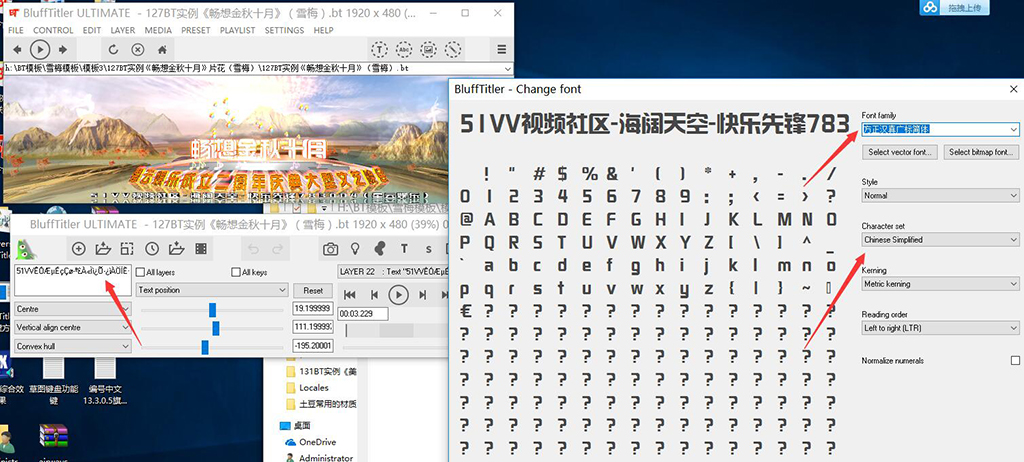Click the dashed selection square icon

click(127, 248)
